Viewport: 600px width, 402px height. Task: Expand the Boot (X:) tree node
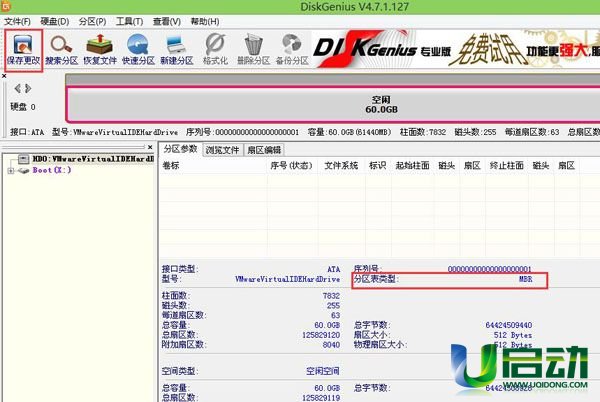10,171
